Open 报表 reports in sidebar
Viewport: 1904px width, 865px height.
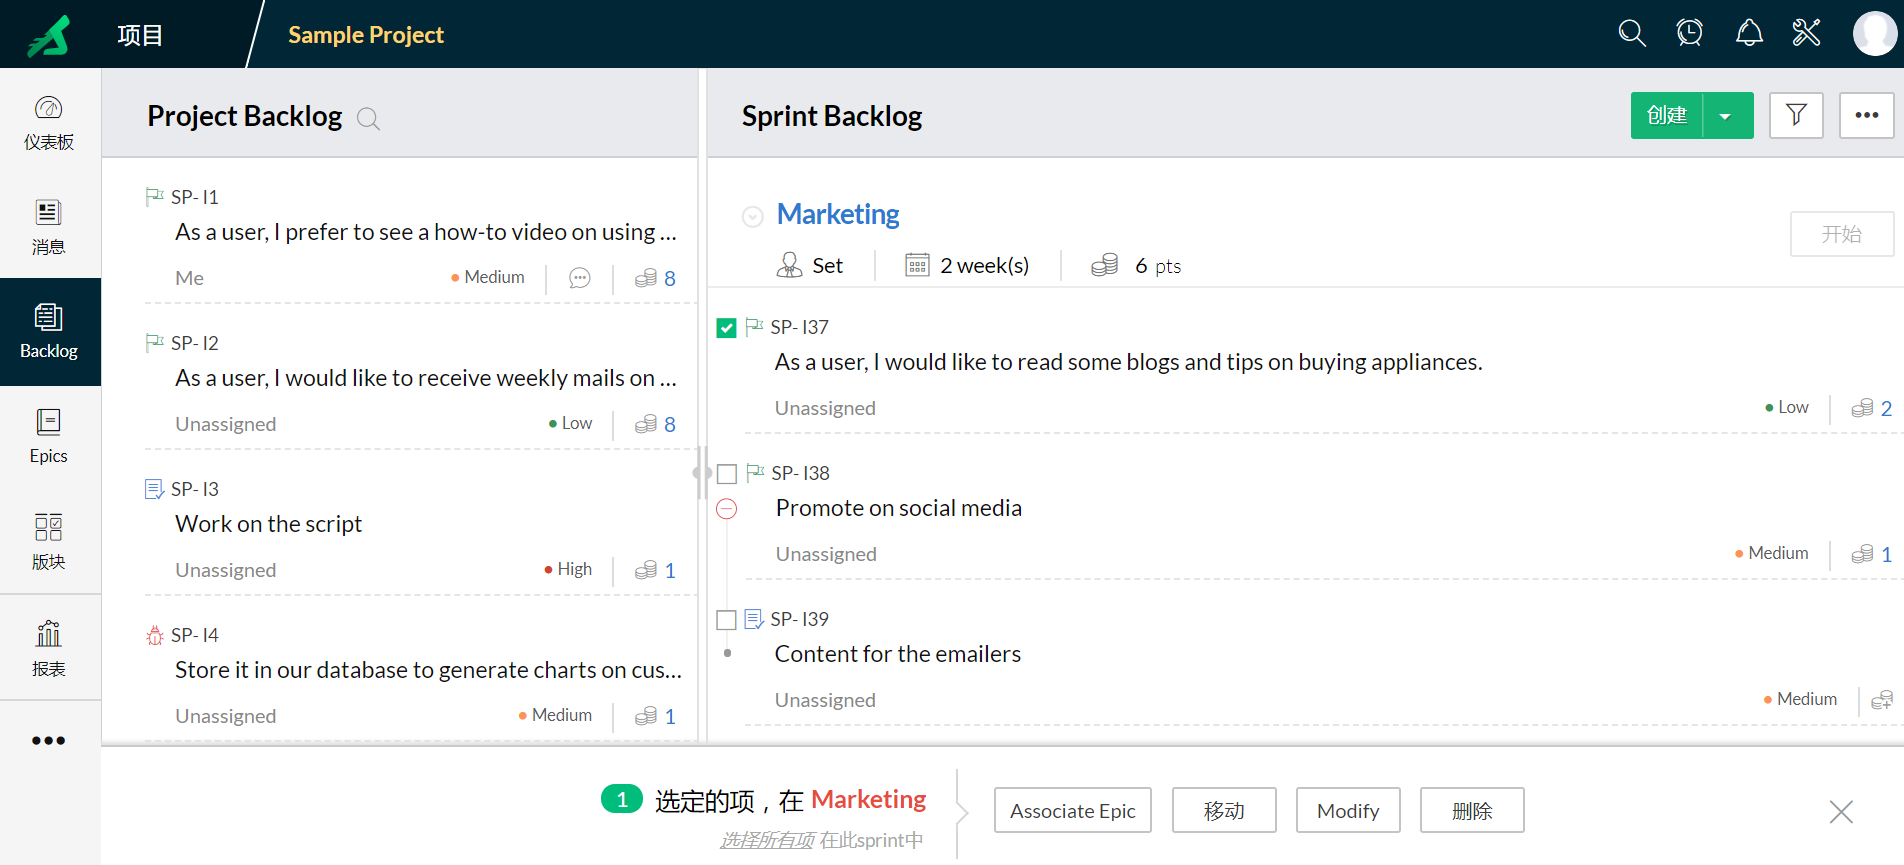(49, 648)
